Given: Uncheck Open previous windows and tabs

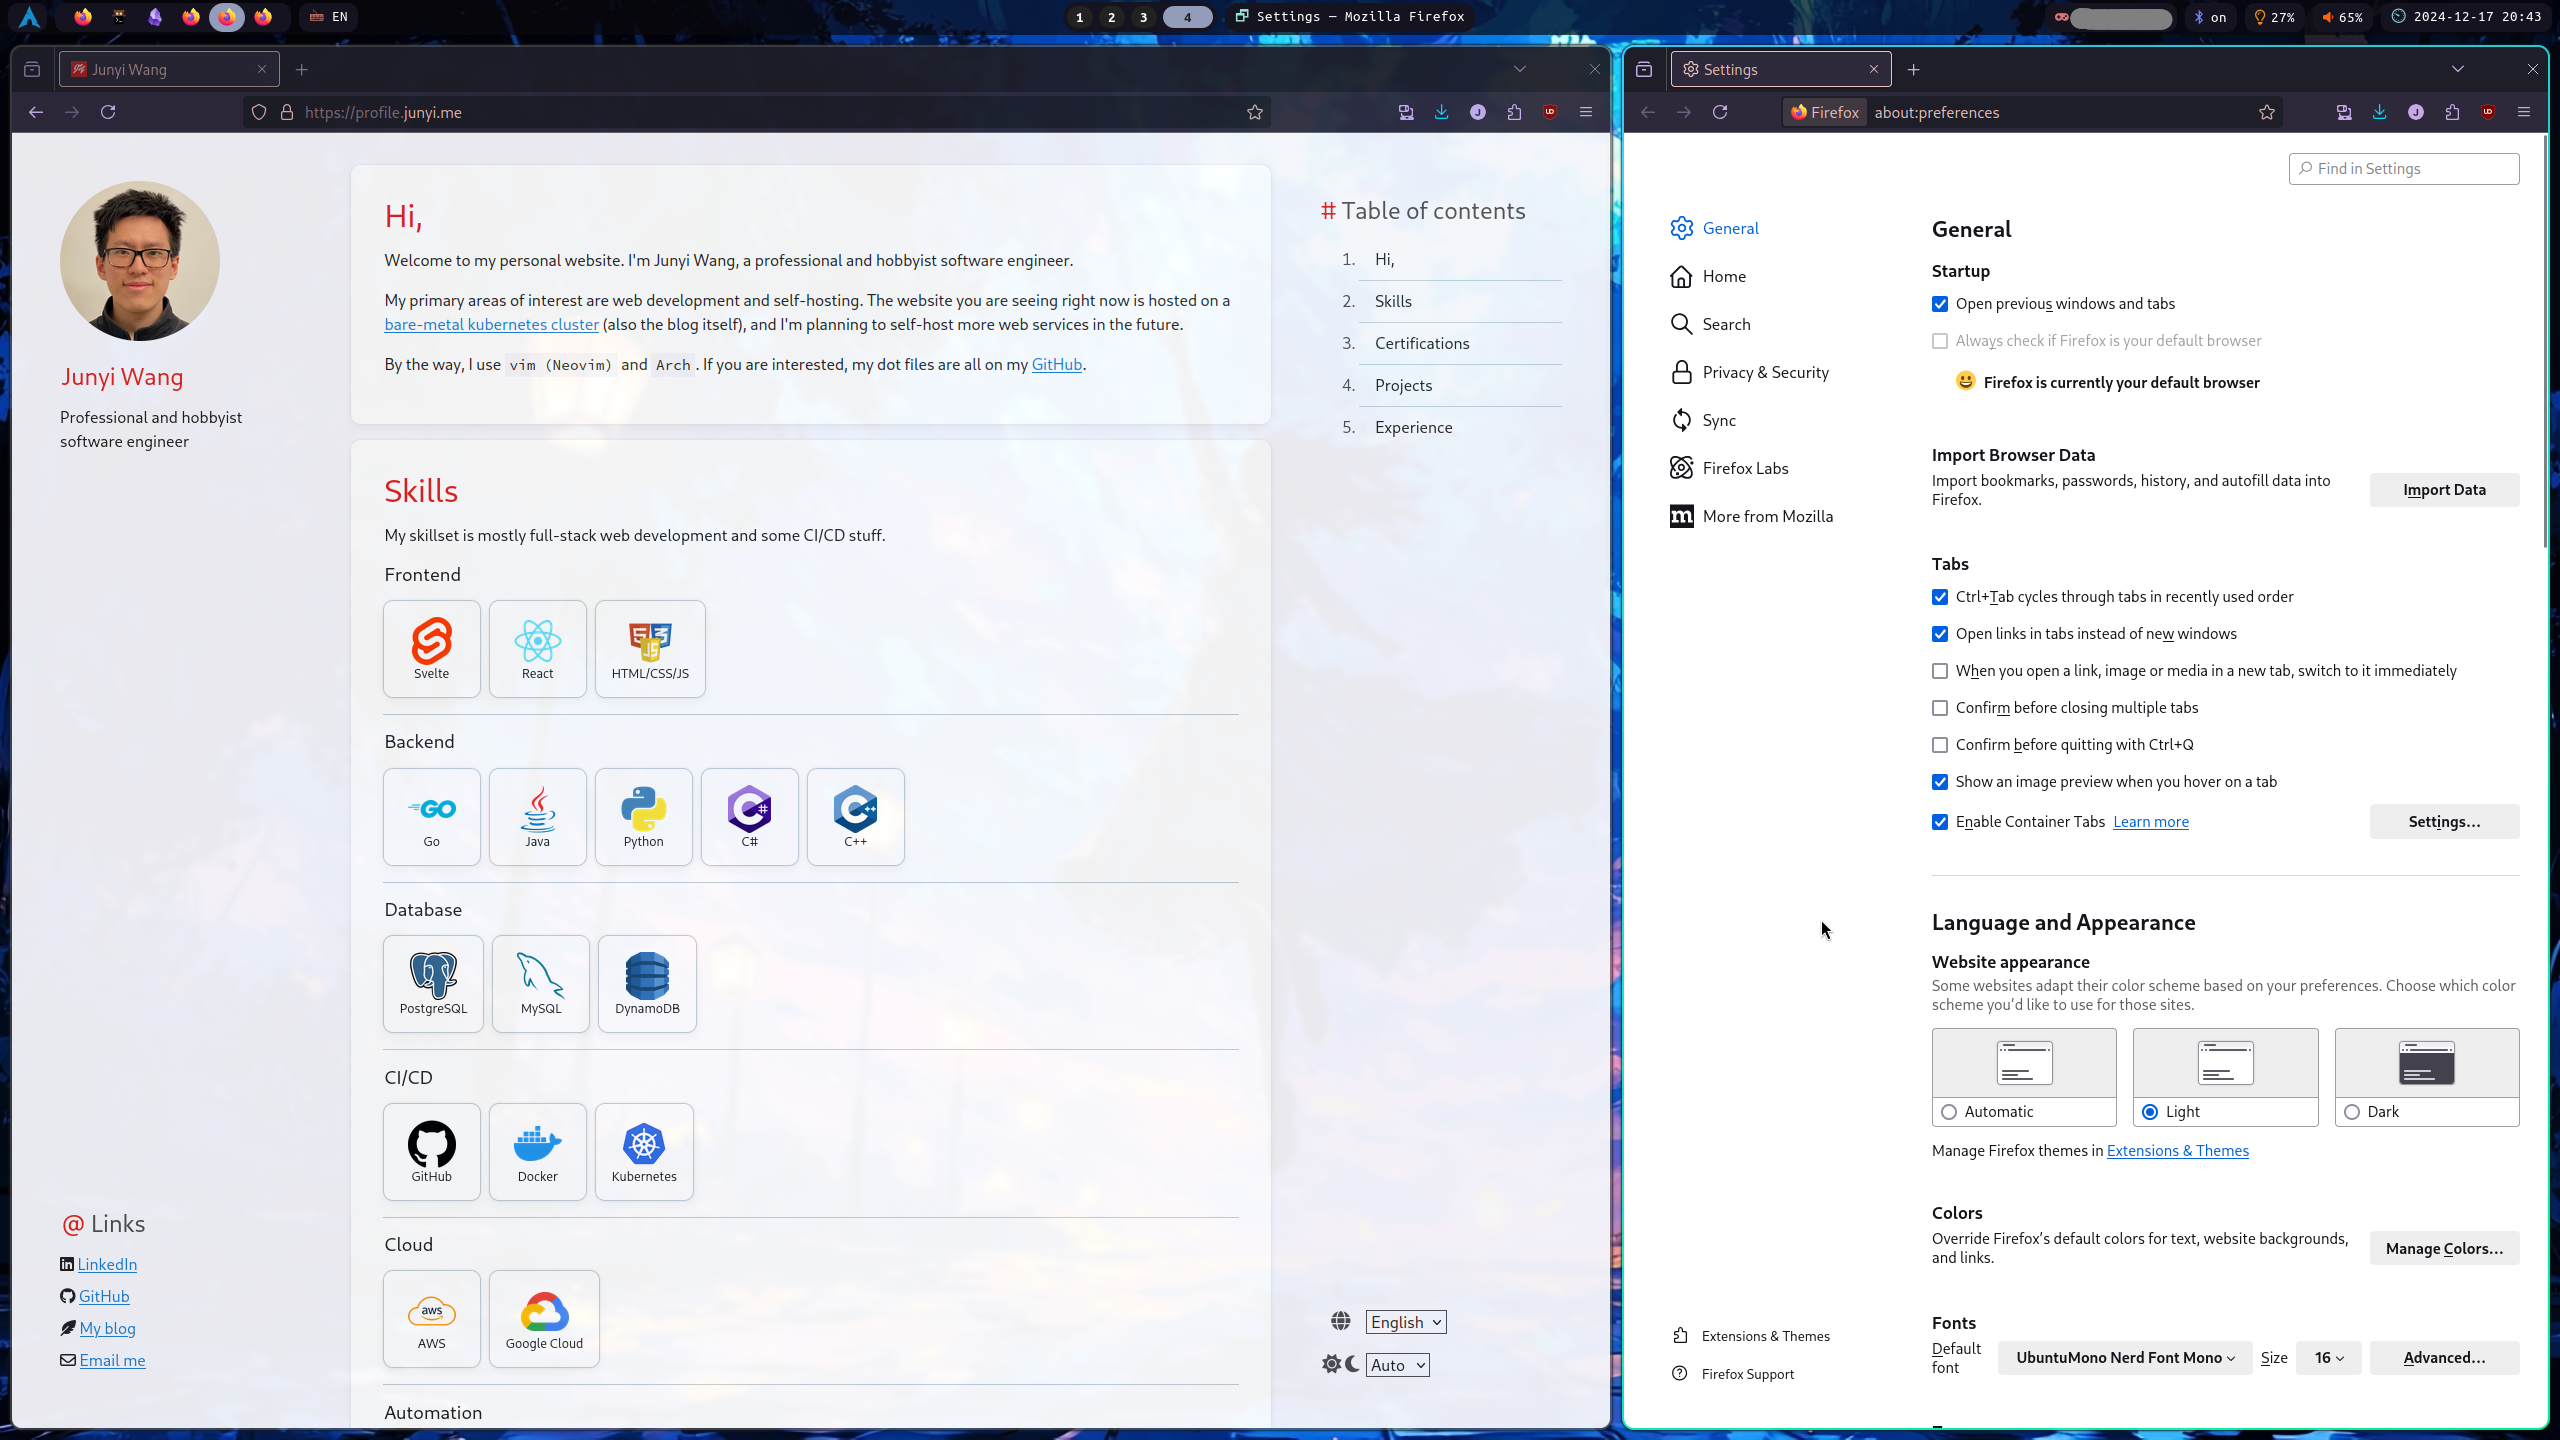Looking at the screenshot, I should 1940,304.
